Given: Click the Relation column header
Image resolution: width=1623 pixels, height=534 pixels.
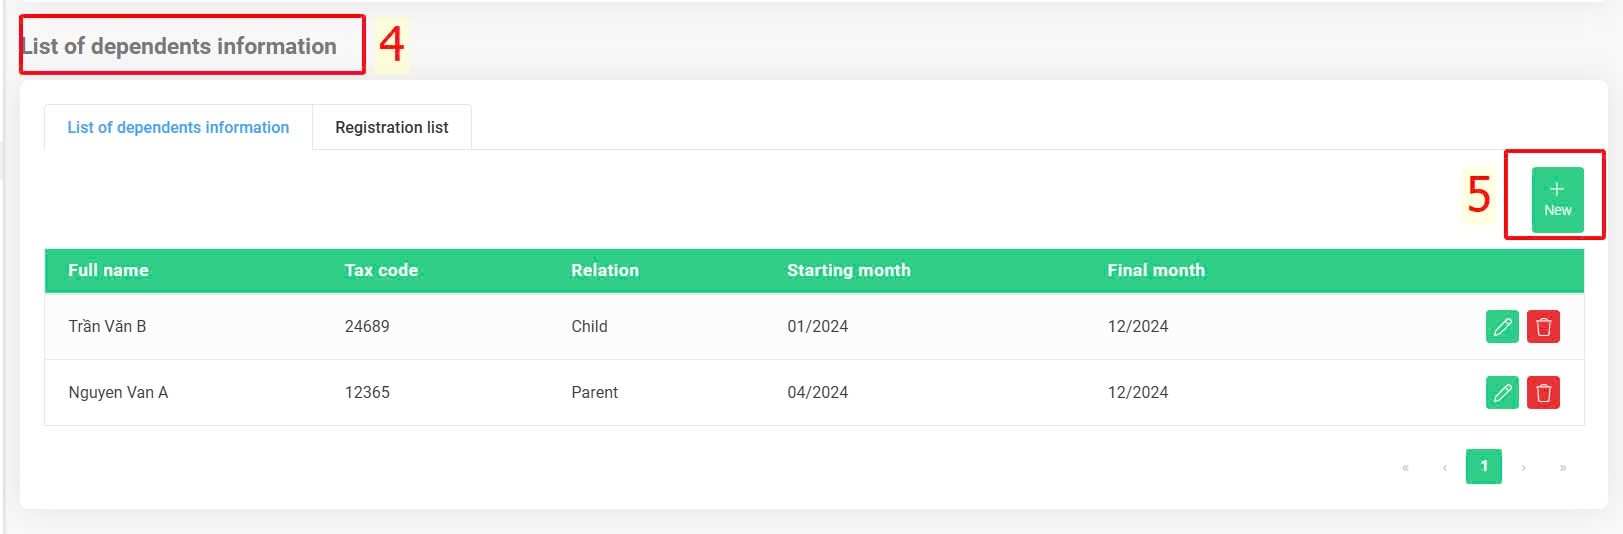Looking at the screenshot, I should pyautogui.click(x=605, y=270).
